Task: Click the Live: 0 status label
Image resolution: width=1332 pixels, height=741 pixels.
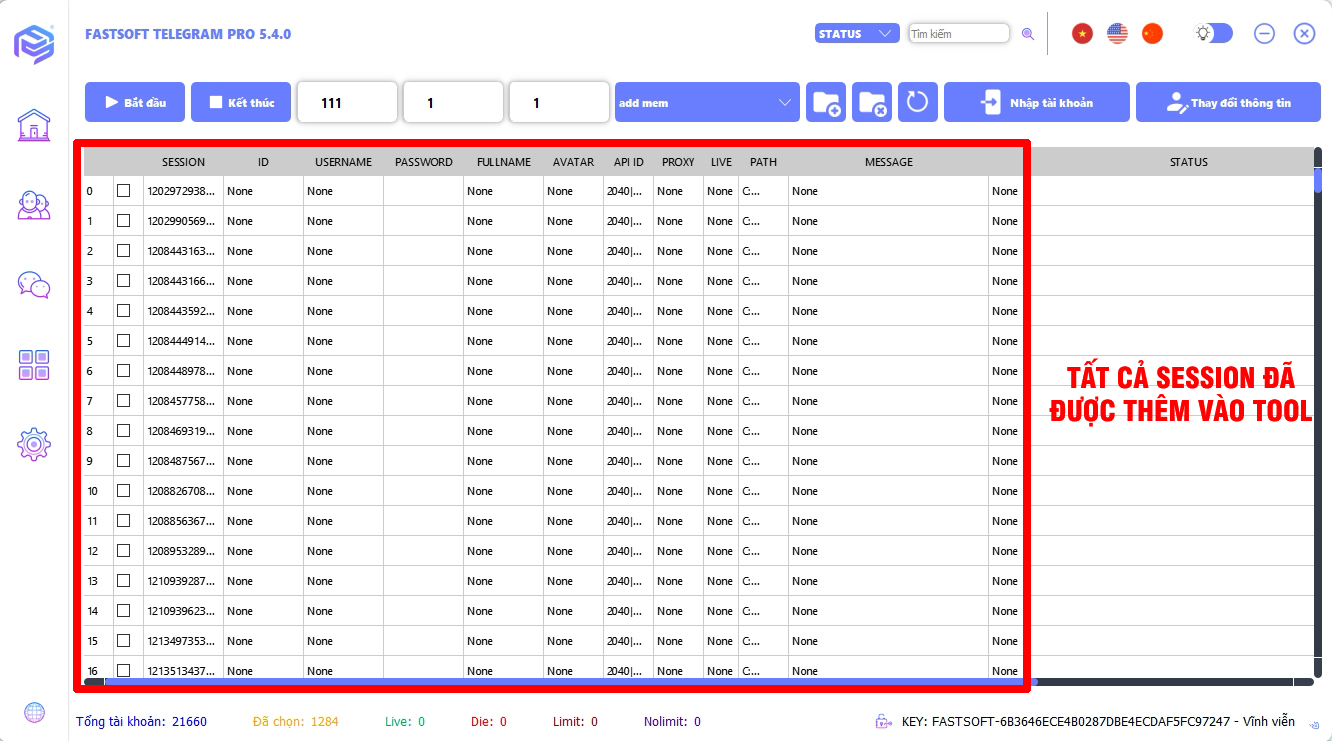Action: [405, 721]
